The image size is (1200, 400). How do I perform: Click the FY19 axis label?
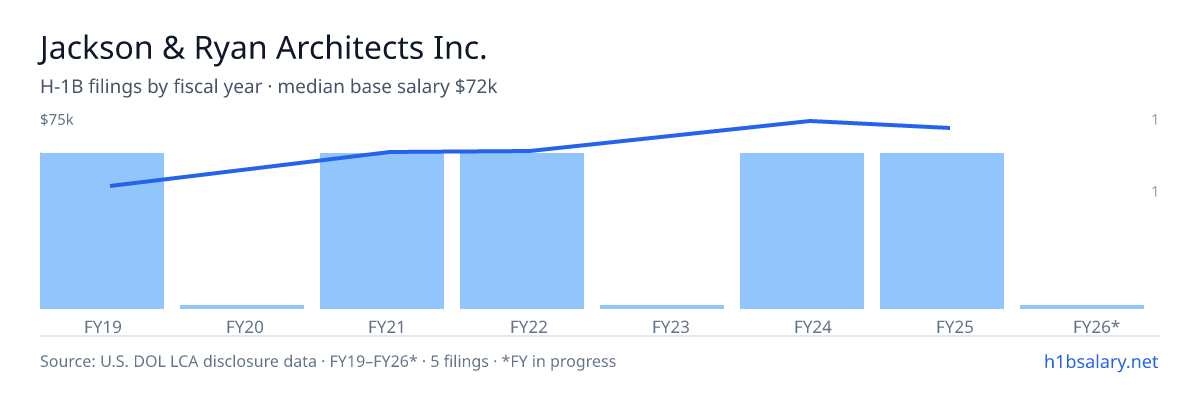click(102, 326)
